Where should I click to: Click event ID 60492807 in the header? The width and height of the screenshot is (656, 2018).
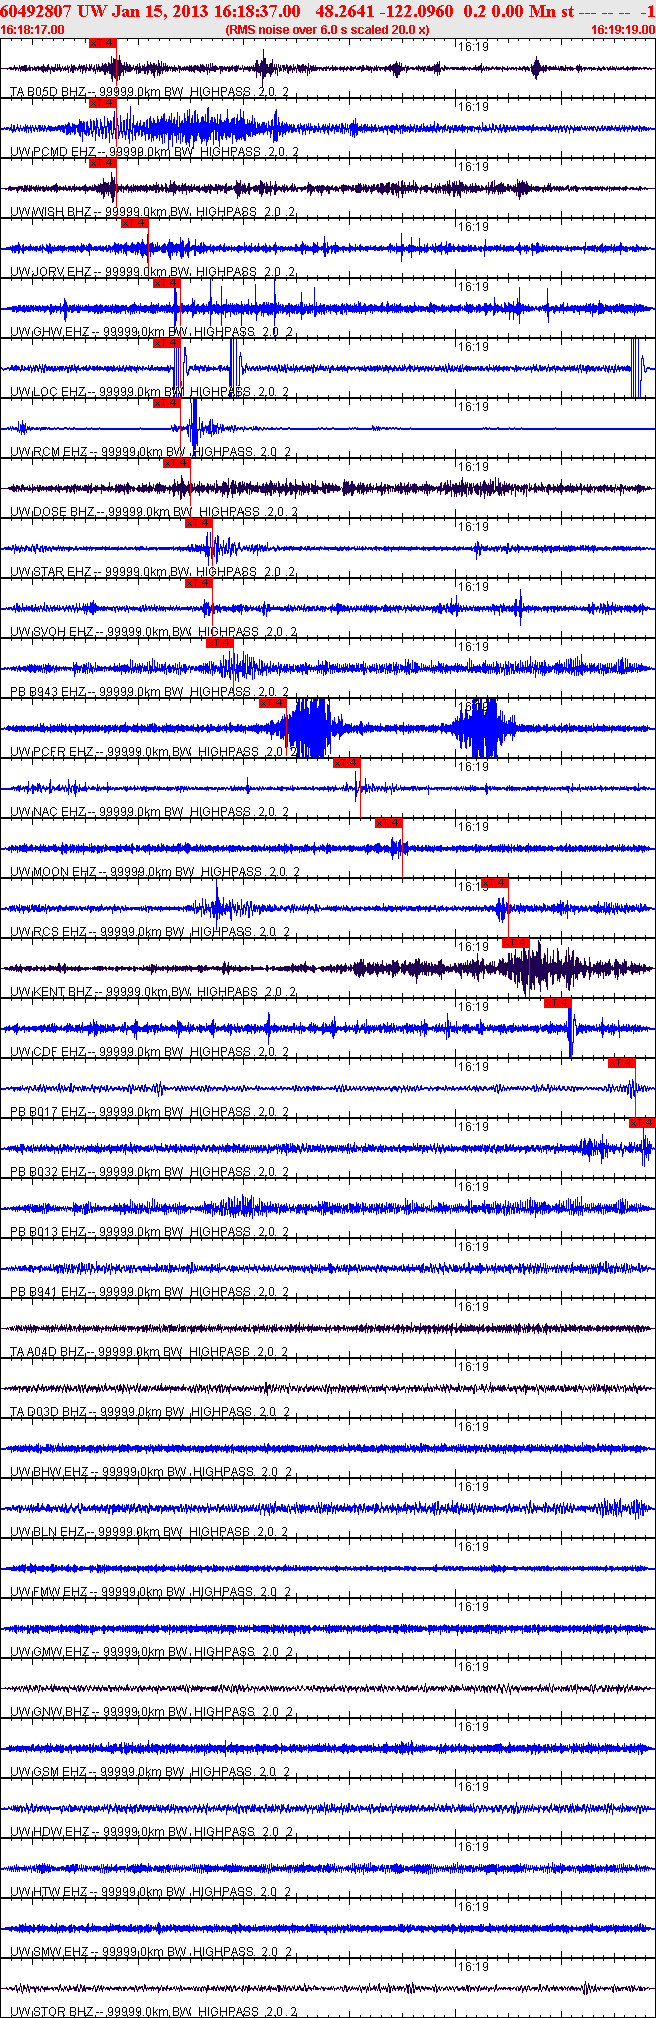tap(34, 12)
